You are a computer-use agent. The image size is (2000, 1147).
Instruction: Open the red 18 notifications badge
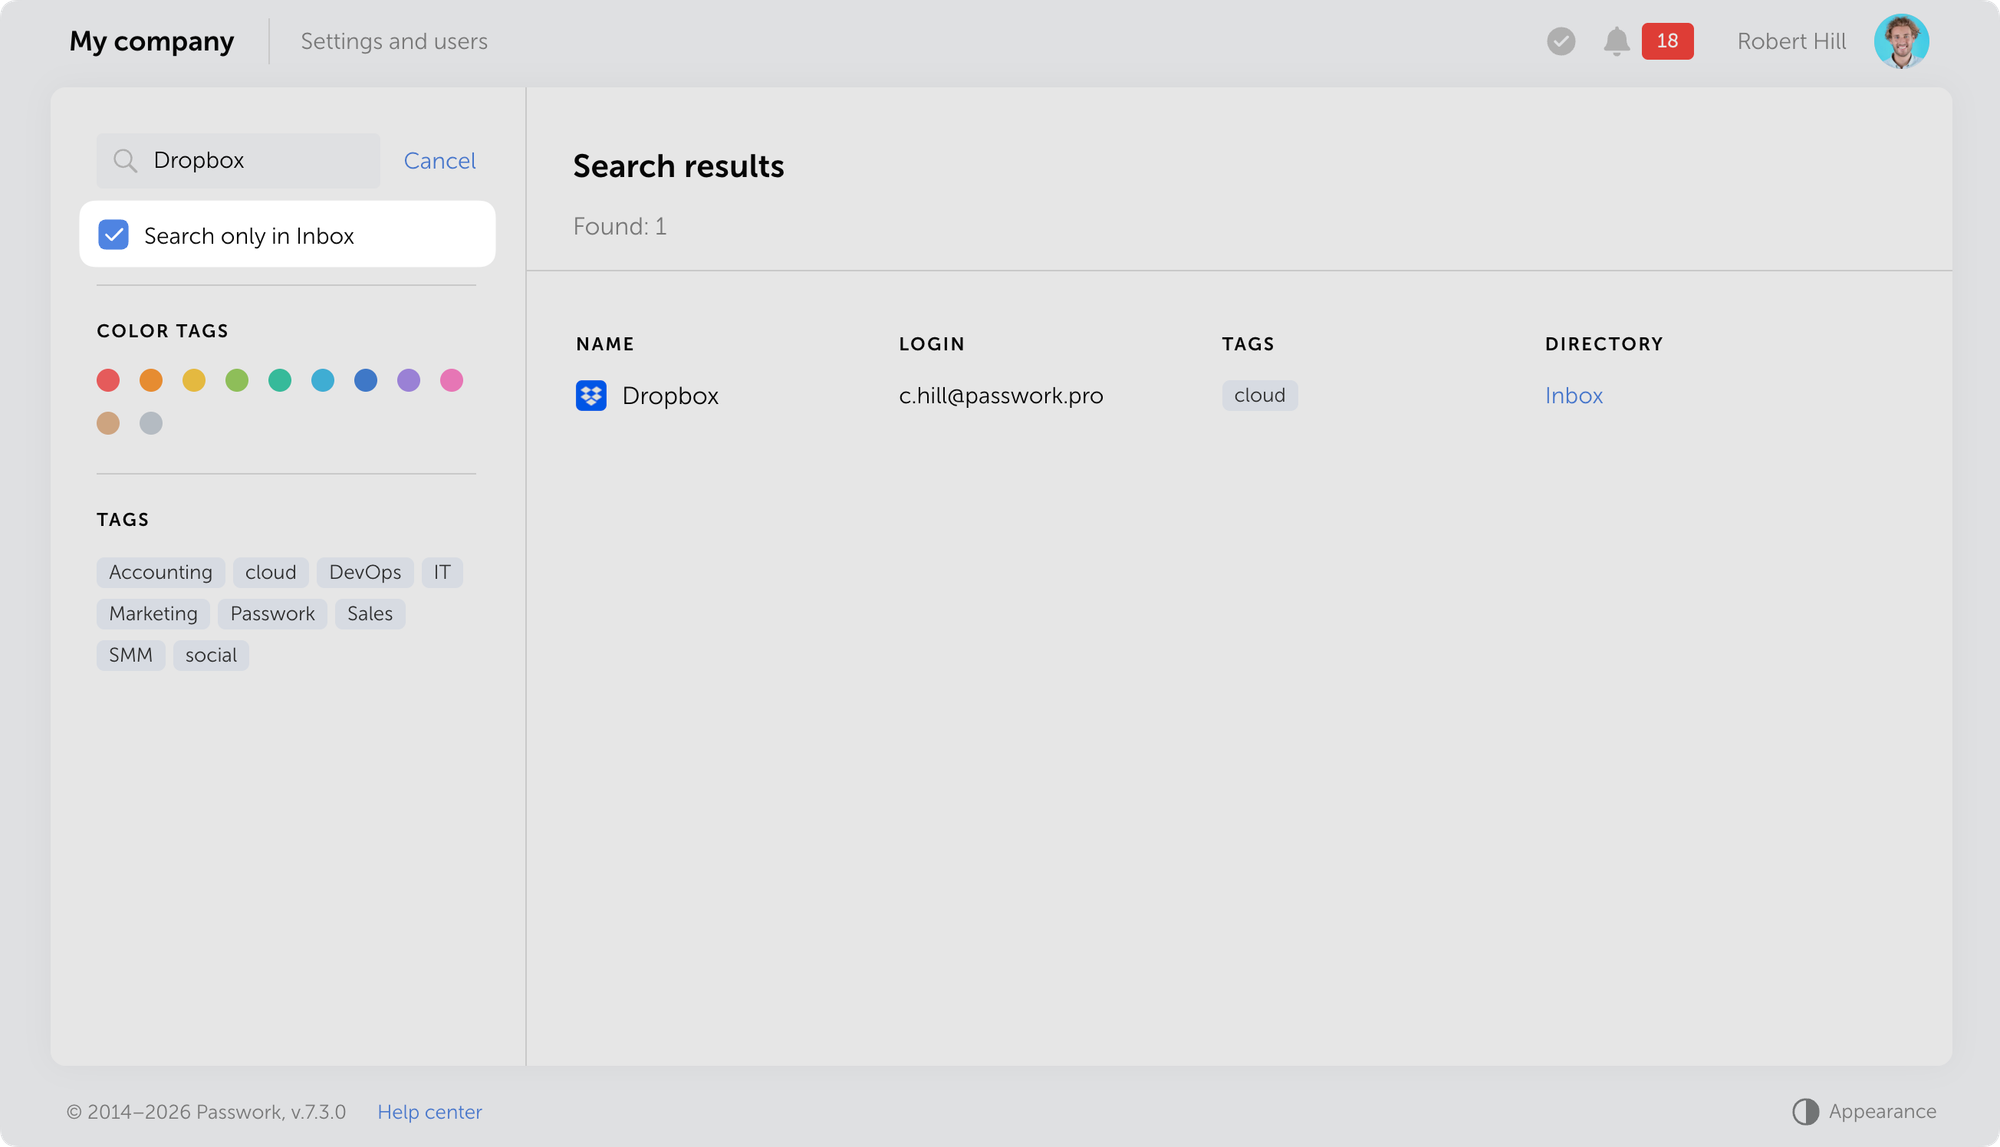click(x=1667, y=41)
